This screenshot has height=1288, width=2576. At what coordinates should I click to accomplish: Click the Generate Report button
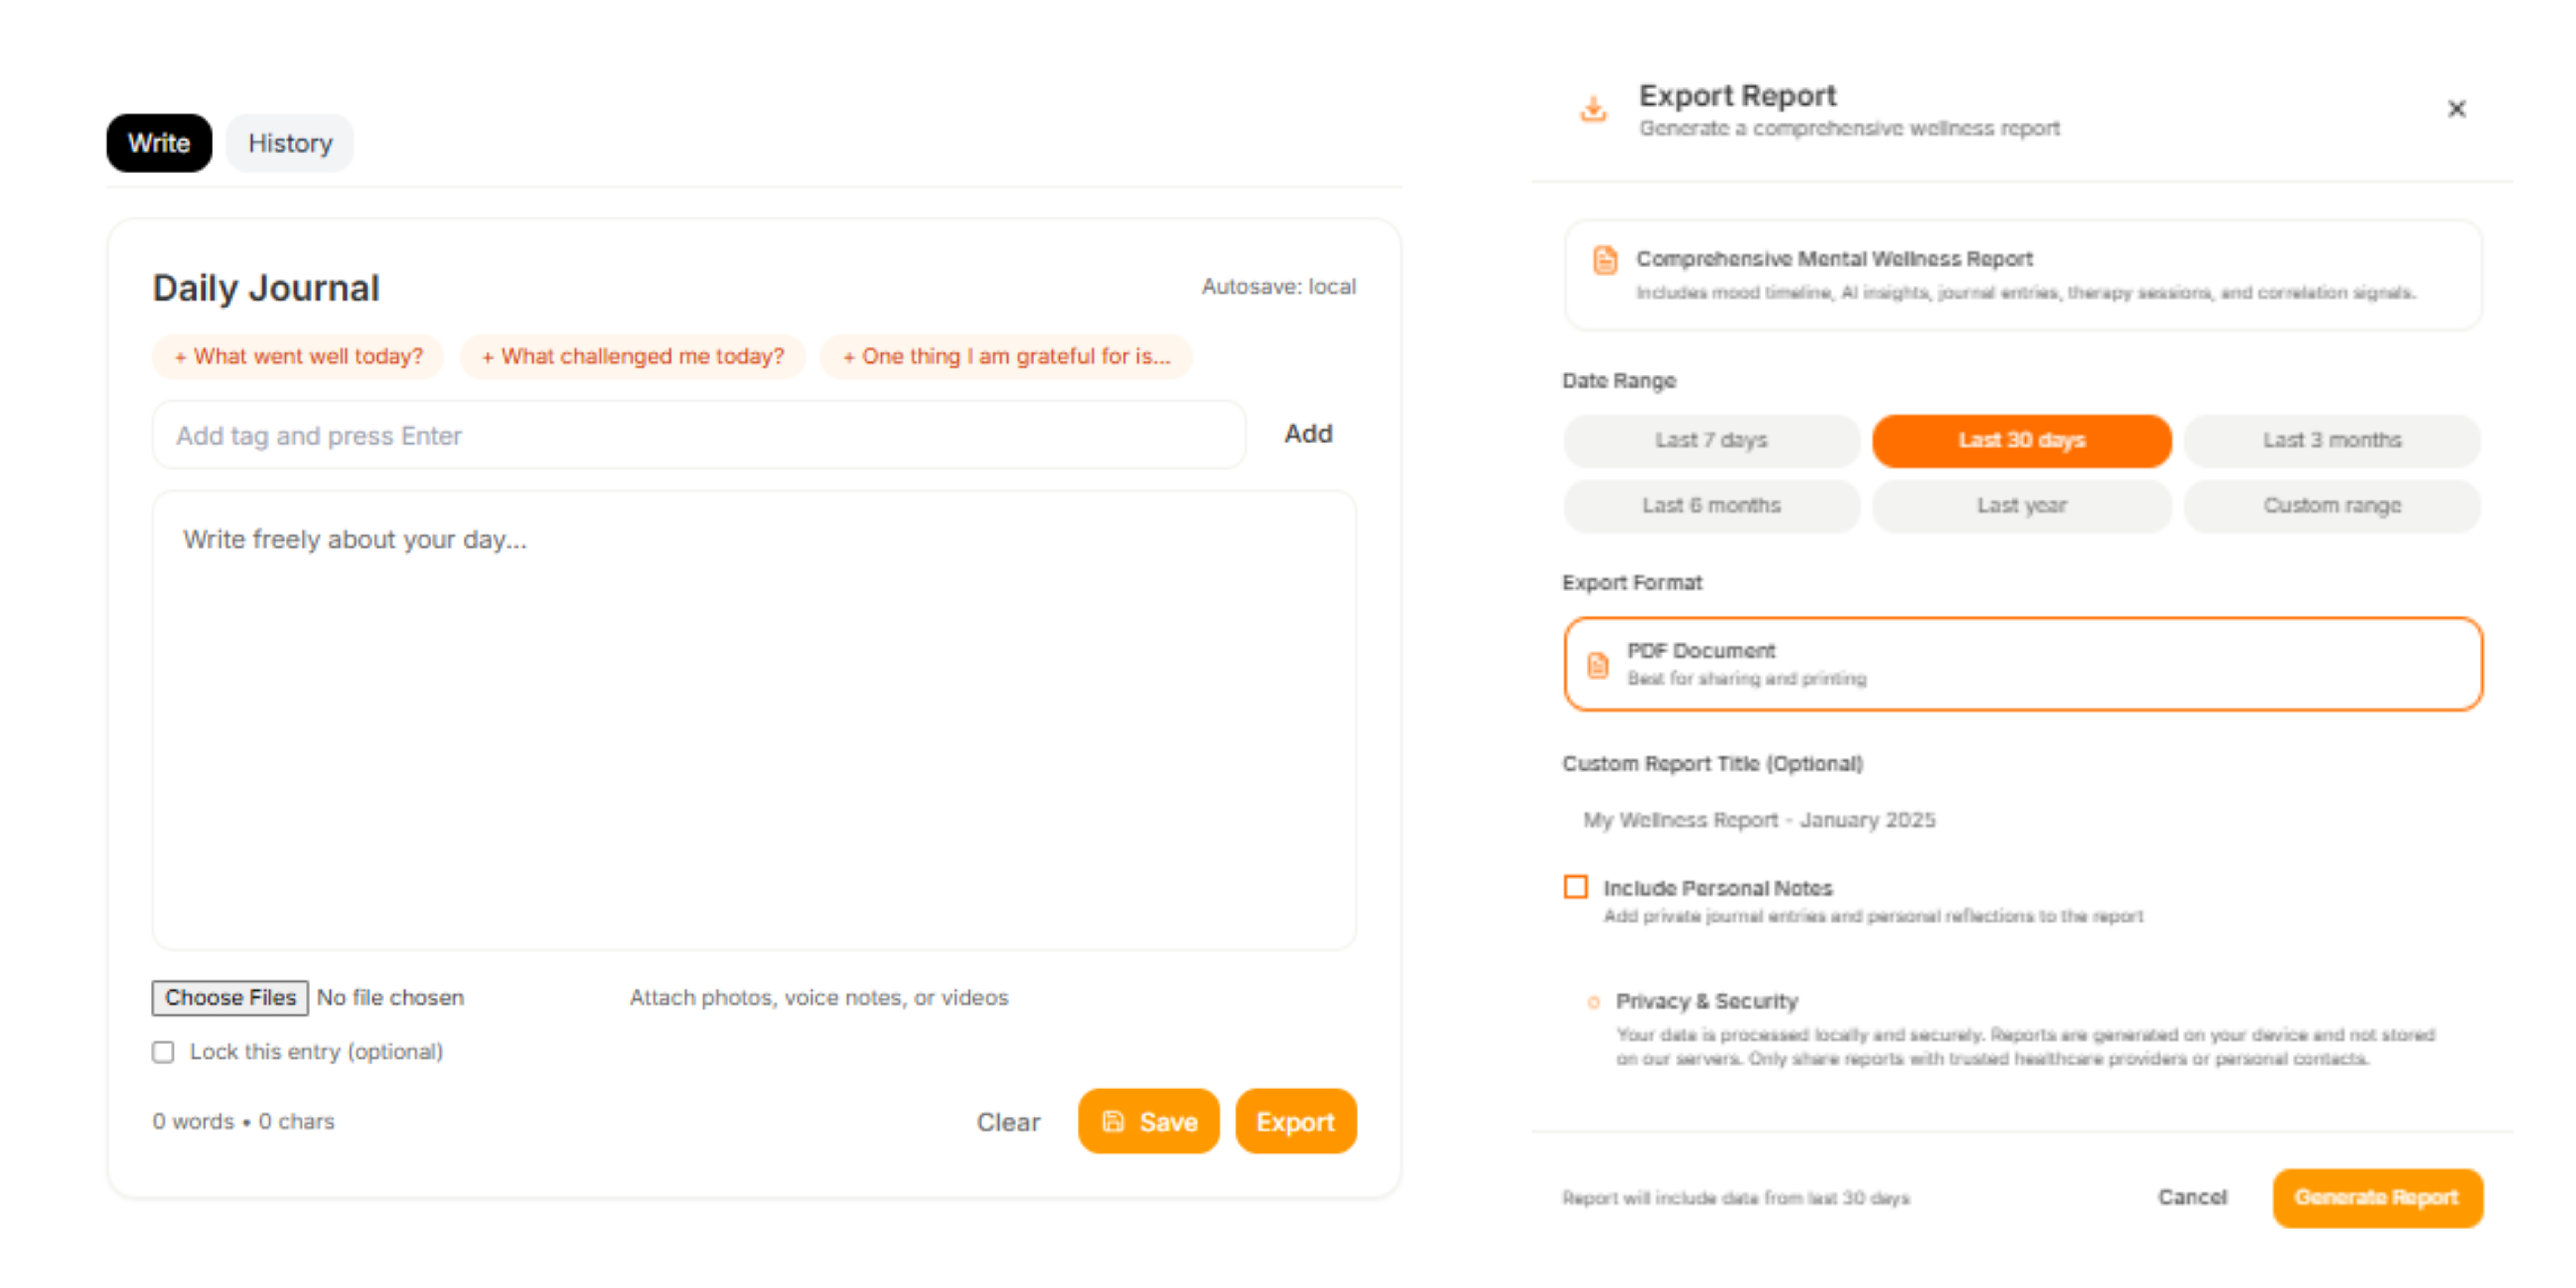[2377, 1198]
